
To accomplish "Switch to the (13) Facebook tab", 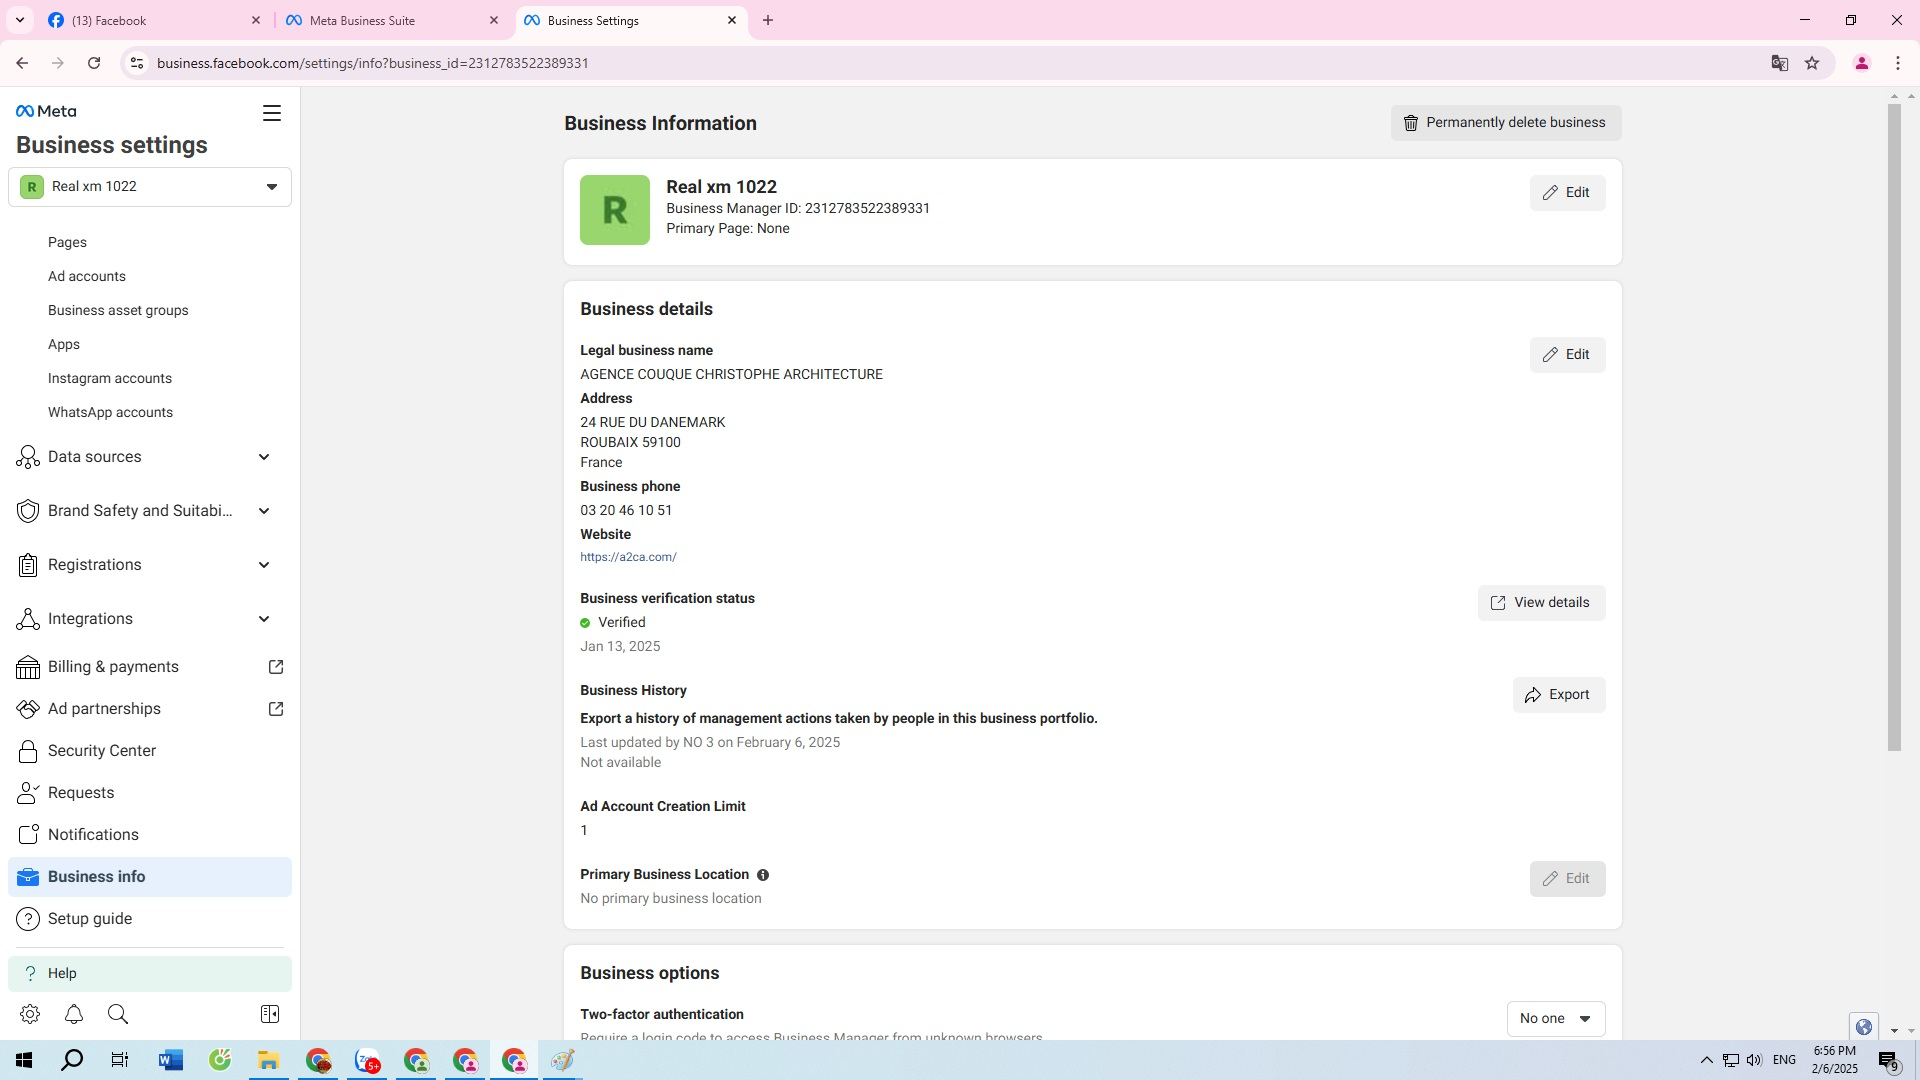I will [x=154, y=20].
